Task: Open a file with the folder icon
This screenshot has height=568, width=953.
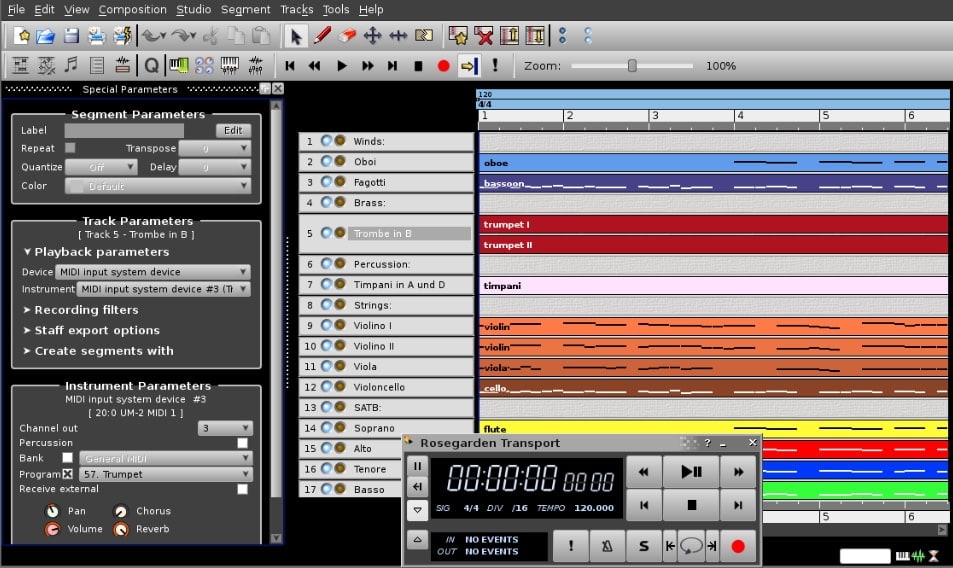Action: pyautogui.click(x=46, y=36)
